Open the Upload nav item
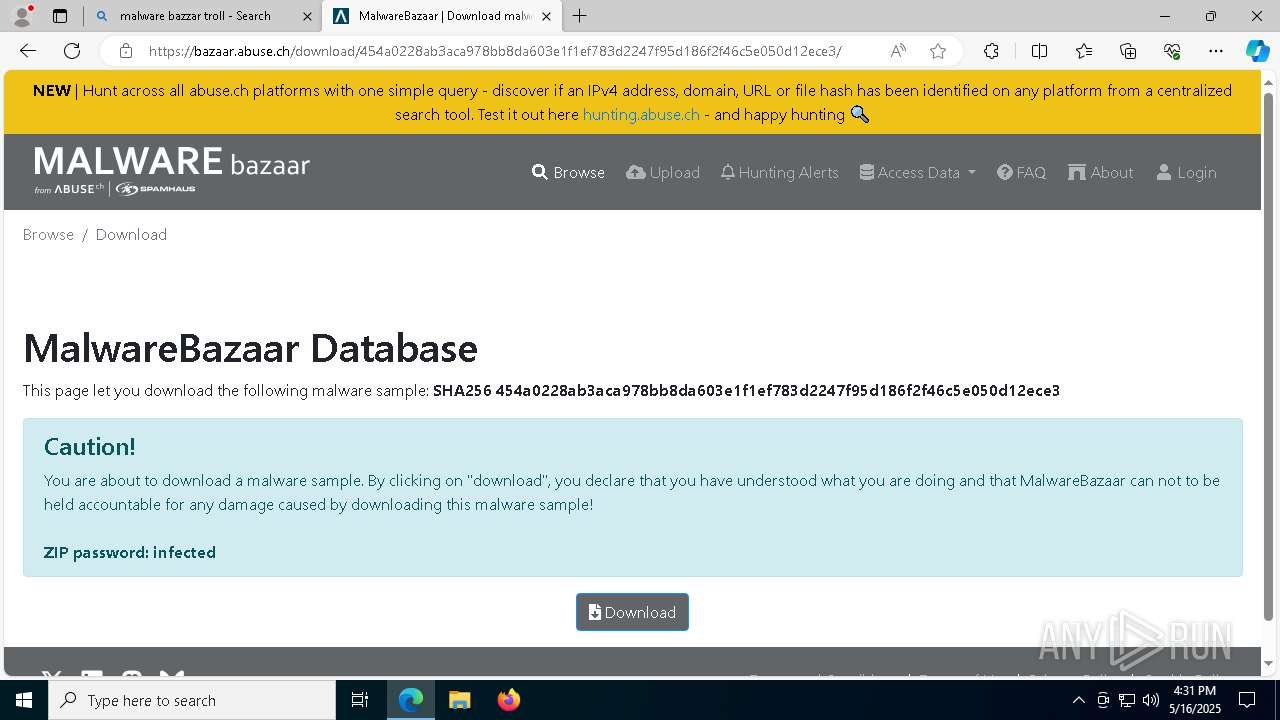The height and width of the screenshot is (720, 1280). [663, 172]
